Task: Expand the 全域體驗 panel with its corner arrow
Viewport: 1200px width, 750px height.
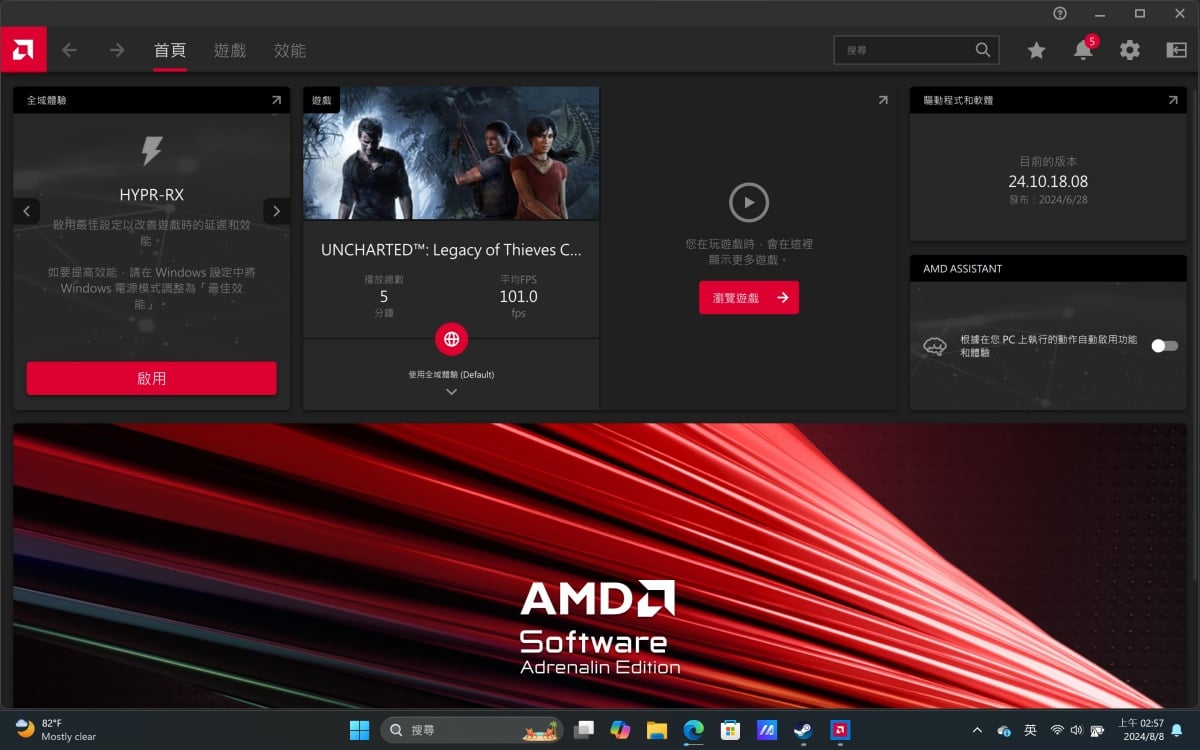Action: coord(276,100)
